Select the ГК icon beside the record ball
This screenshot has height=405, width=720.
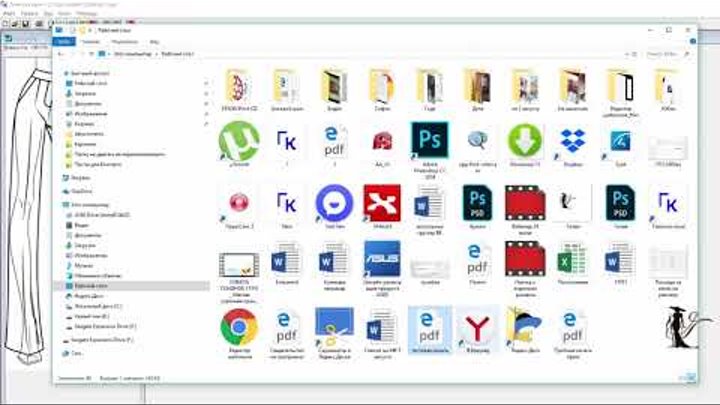coord(287,202)
